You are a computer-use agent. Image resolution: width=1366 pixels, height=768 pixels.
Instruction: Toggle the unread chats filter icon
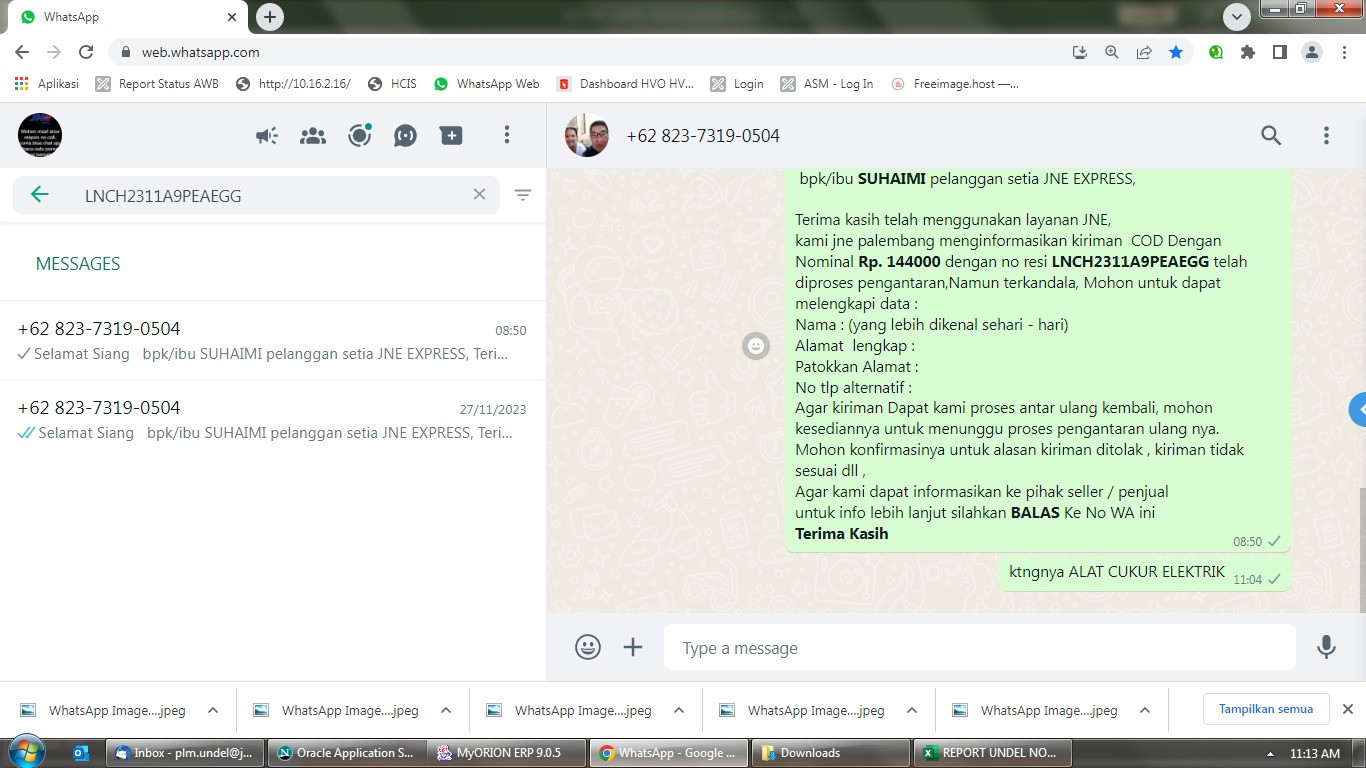coord(522,195)
